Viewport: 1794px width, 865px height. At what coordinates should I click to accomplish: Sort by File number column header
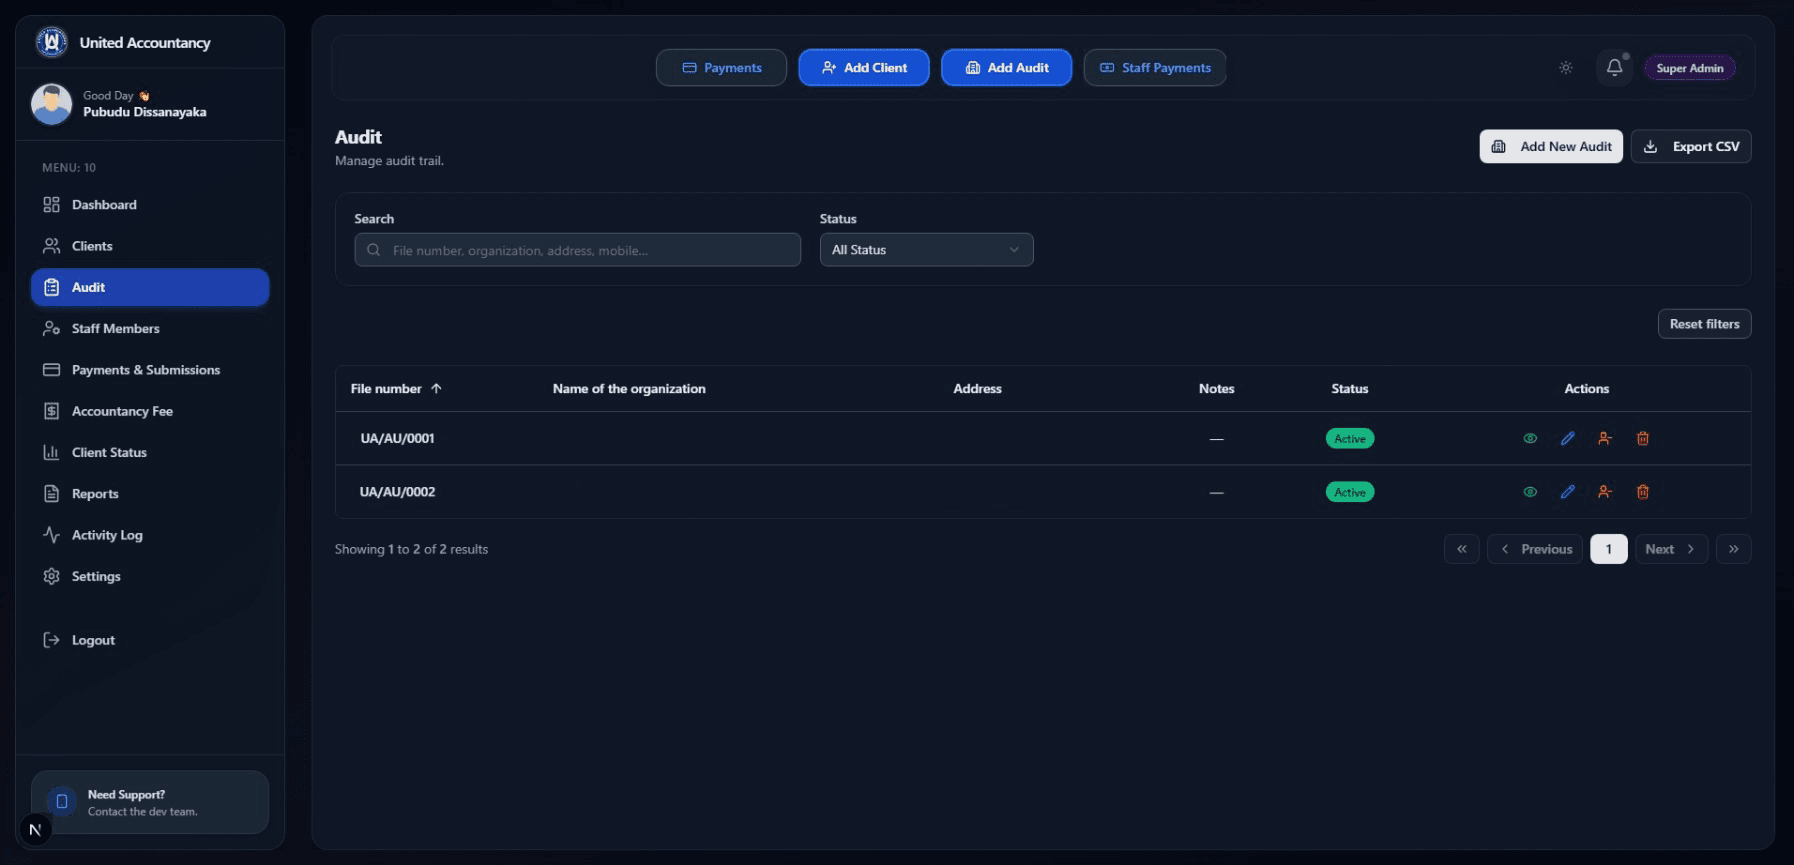[396, 389]
